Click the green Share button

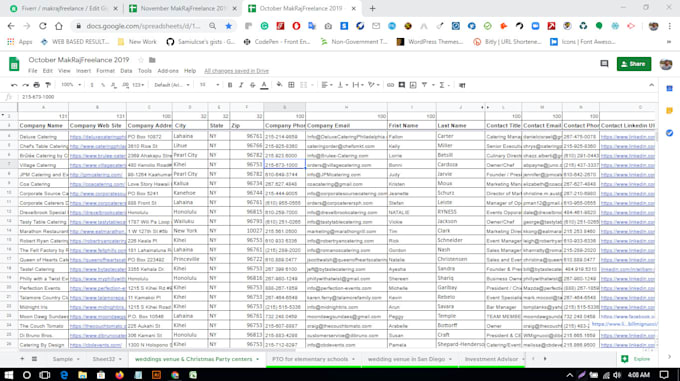click(634, 64)
